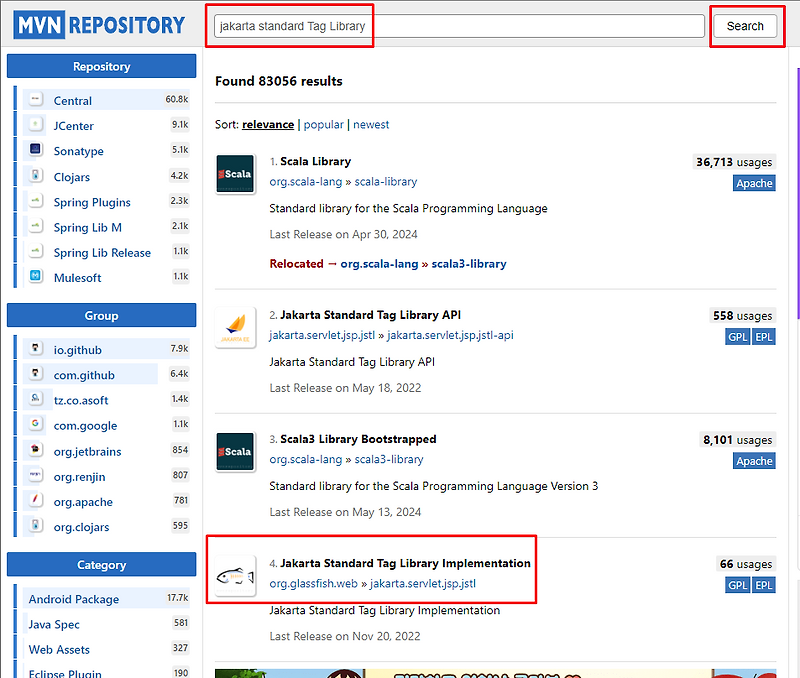
Task: Open scala3-library artifact link in result 3
Action: tap(389, 459)
